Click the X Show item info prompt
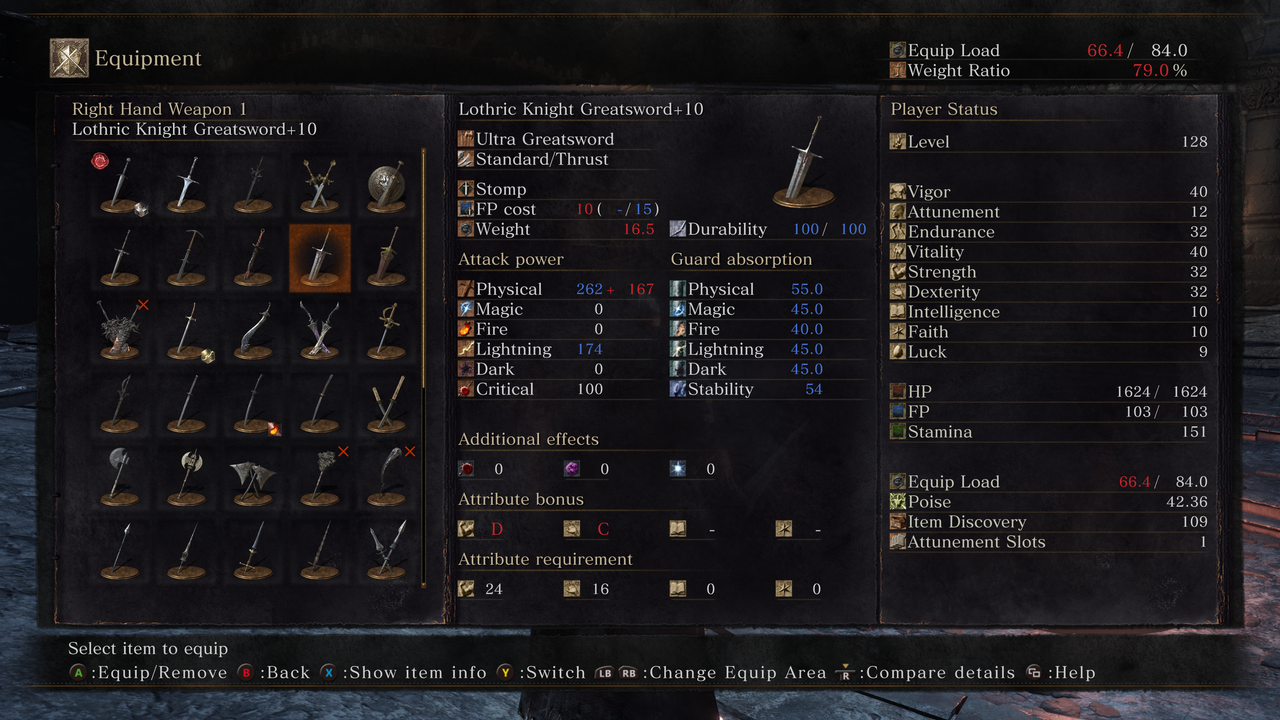This screenshot has width=1280, height=720. click(404, 673)
